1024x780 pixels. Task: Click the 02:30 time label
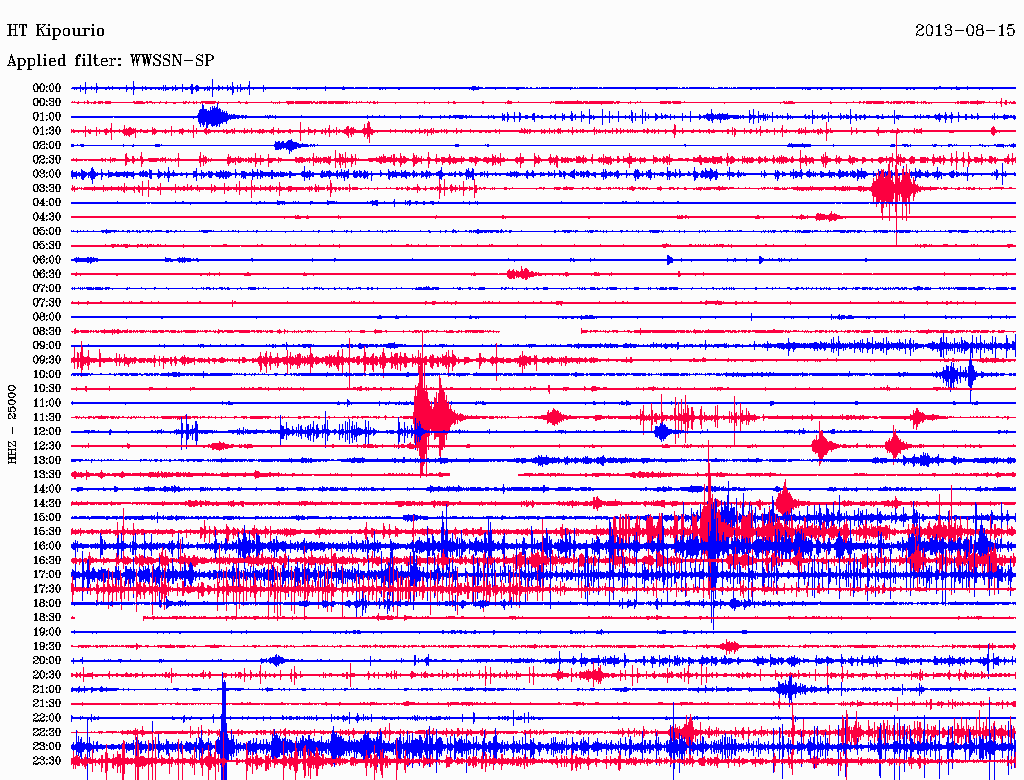coord(47,160)
